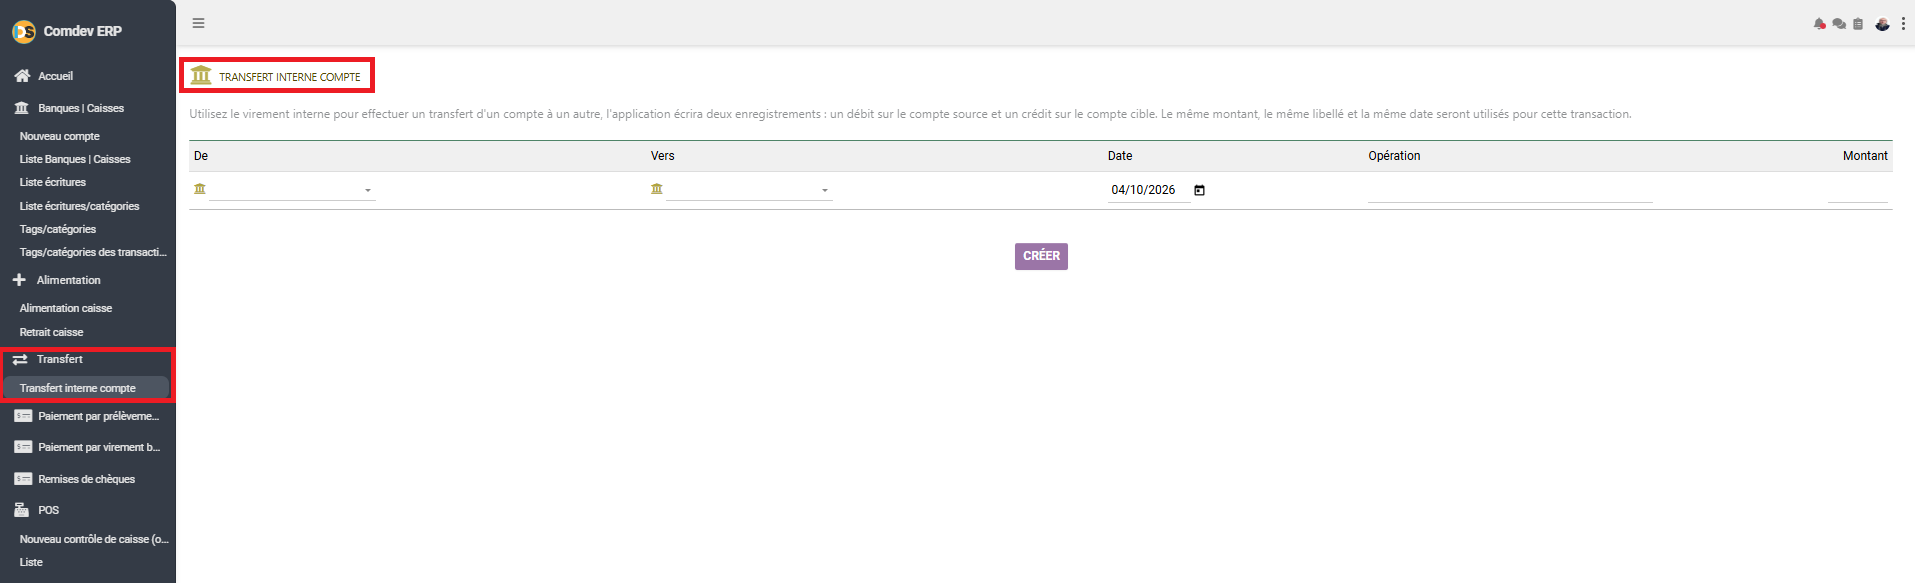The height and width of the screenshot is (583, 1915).
Task: Click the Montant column header
Action: (x=1865, y=156)
